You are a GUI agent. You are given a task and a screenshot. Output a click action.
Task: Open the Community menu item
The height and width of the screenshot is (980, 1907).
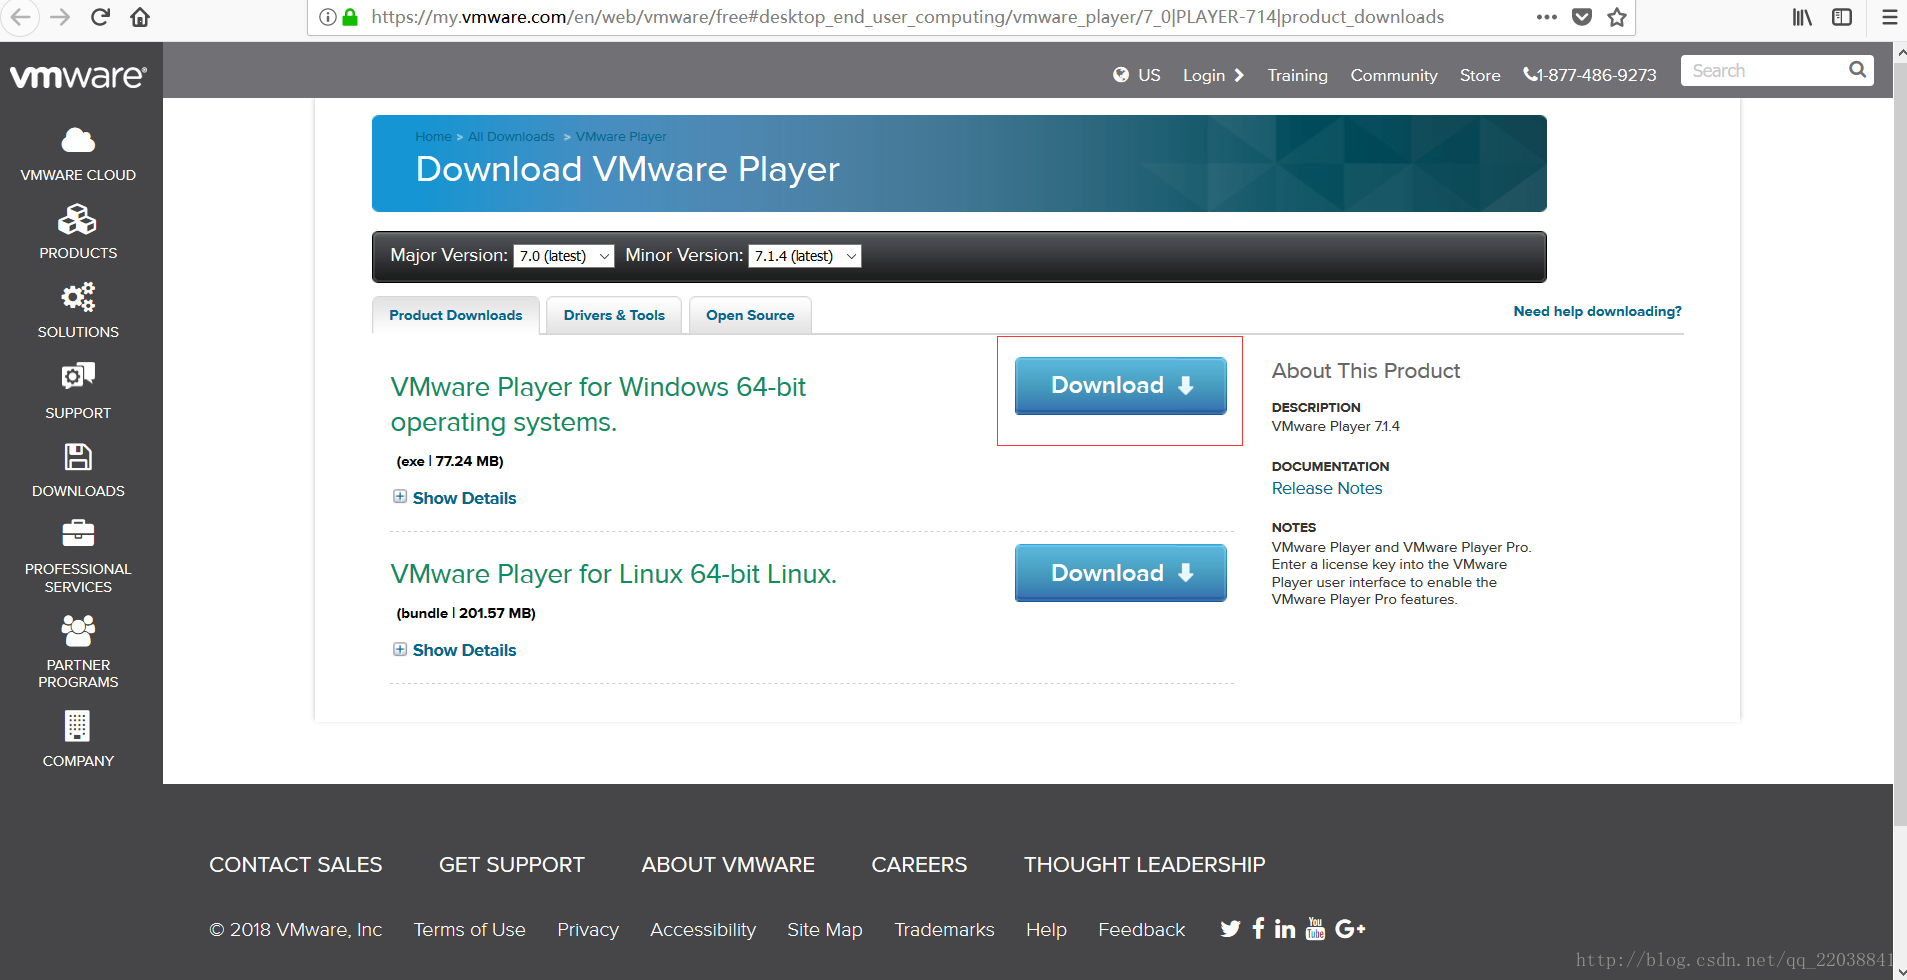(1393, 75)
